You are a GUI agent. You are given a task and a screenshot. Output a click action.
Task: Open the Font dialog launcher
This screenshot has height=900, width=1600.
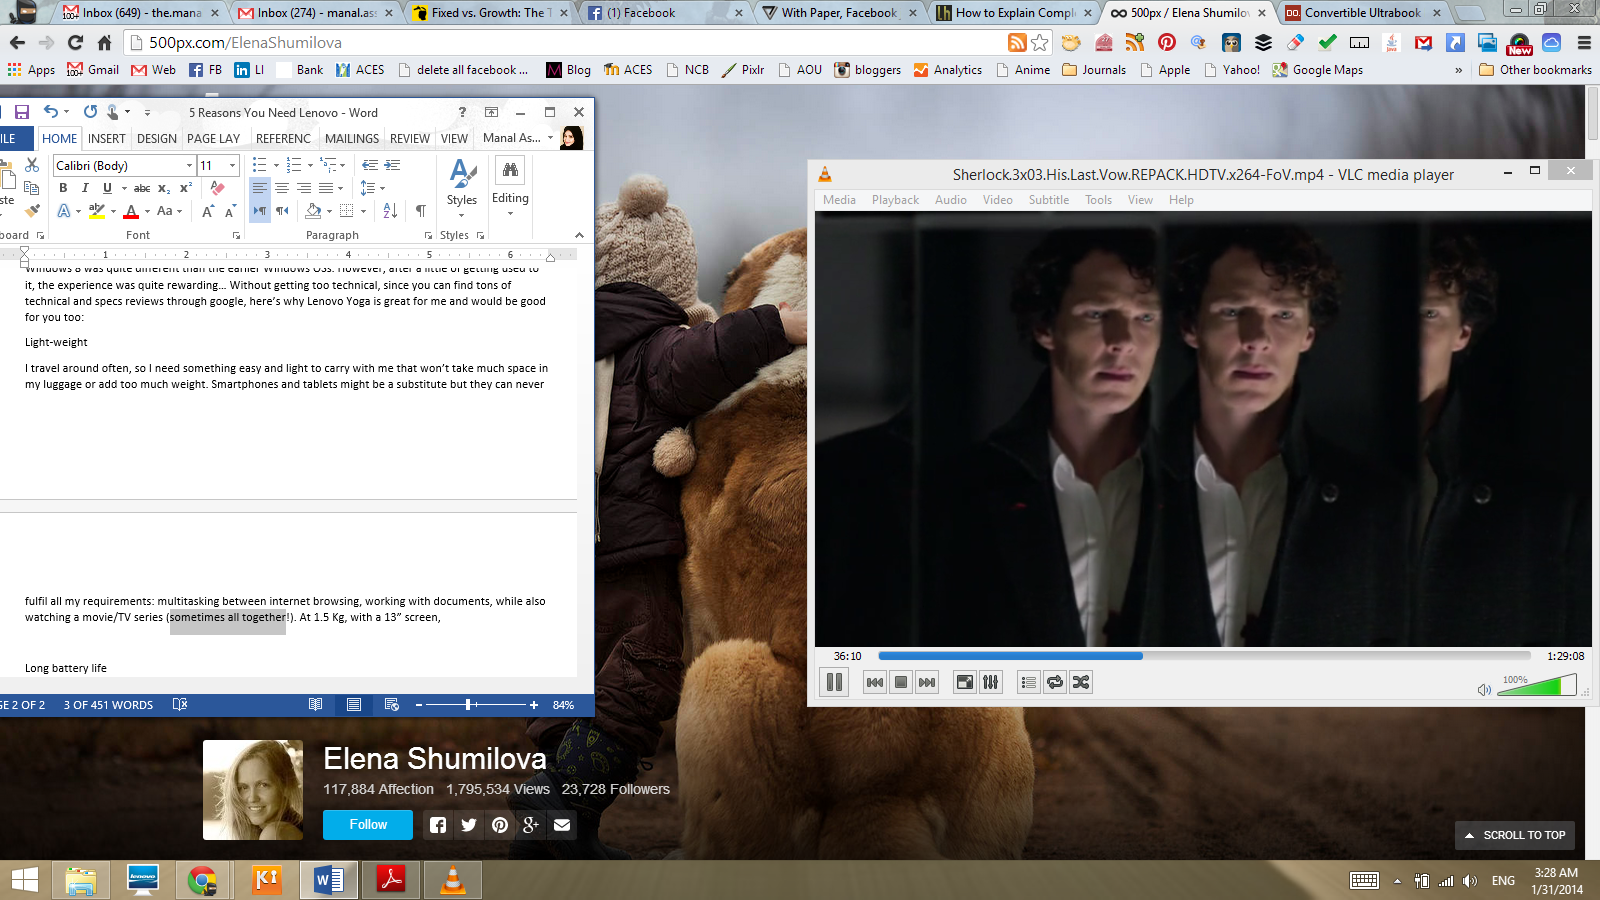click(236, 236)
